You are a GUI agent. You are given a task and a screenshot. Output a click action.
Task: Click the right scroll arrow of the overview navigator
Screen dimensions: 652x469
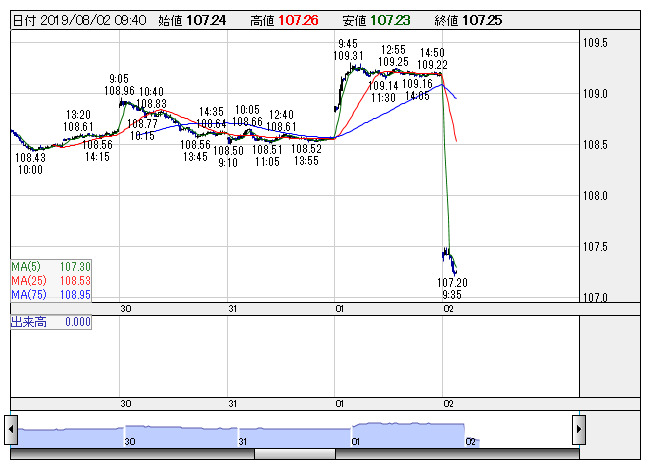point(579,429)
